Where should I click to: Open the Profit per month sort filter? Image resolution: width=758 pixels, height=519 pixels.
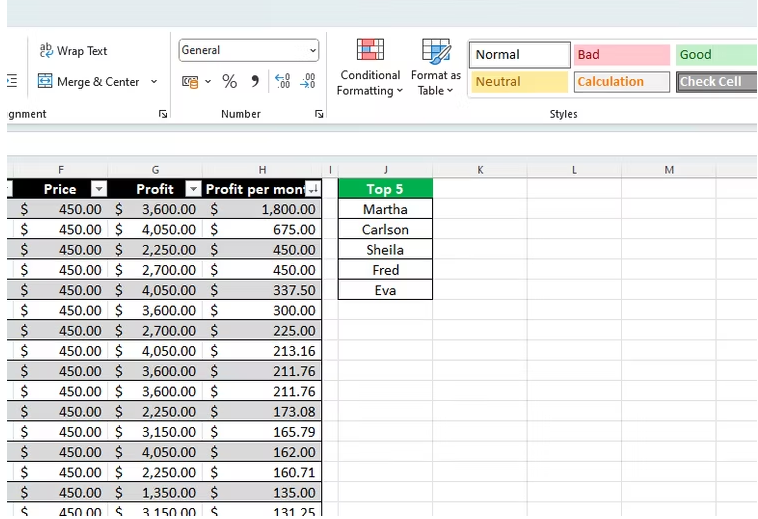(x=313, y=189)
